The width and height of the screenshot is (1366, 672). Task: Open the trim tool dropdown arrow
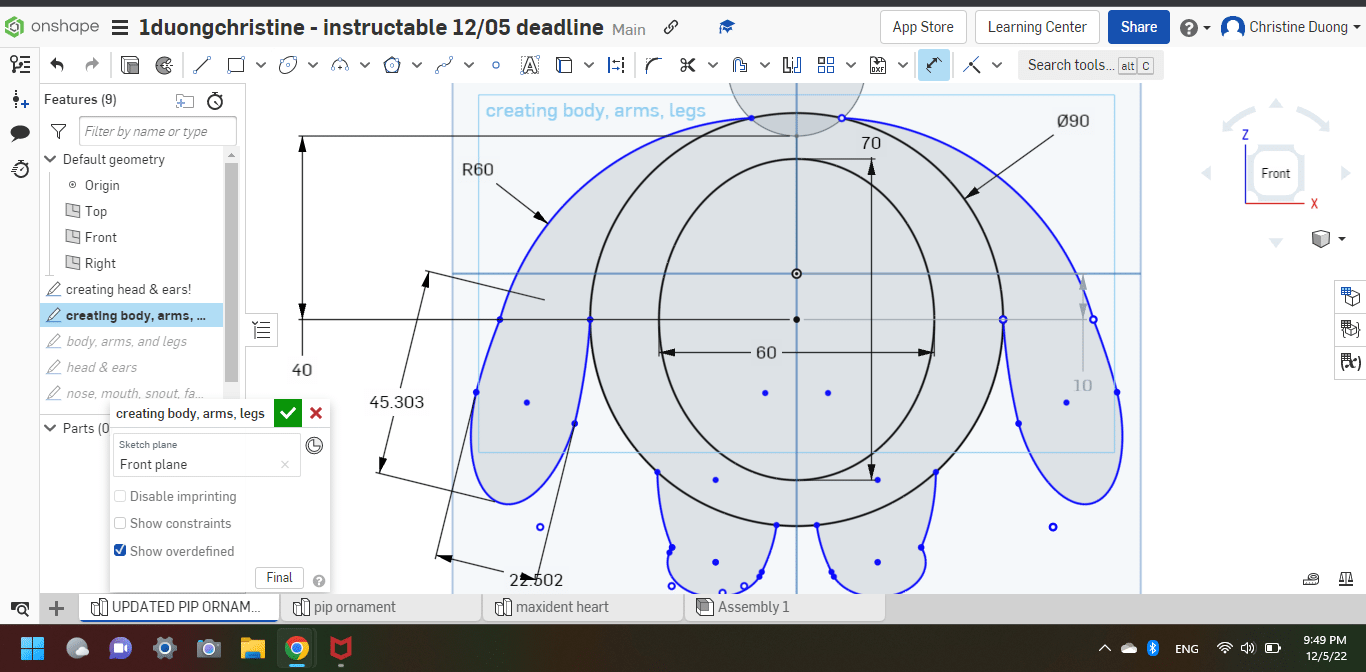pos(713,65)
